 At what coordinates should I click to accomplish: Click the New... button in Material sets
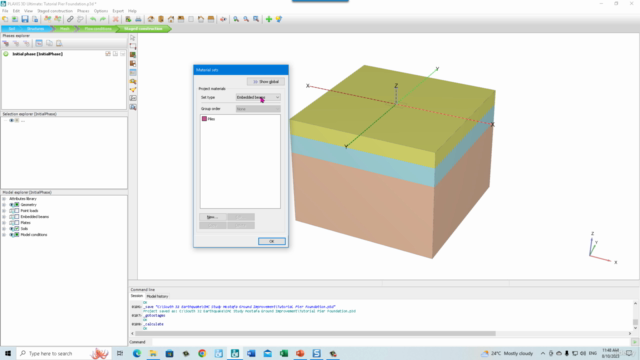point(212,217)
